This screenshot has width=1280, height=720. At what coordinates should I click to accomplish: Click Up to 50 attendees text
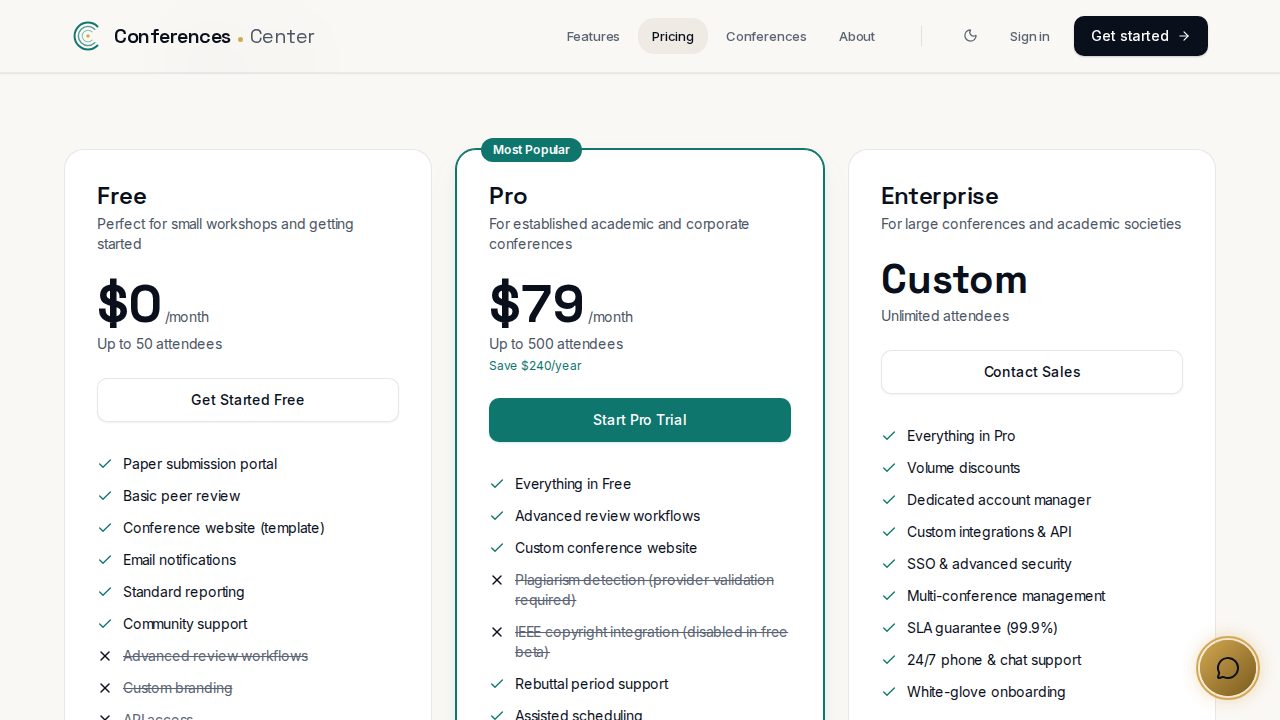[x=160, y=344]
